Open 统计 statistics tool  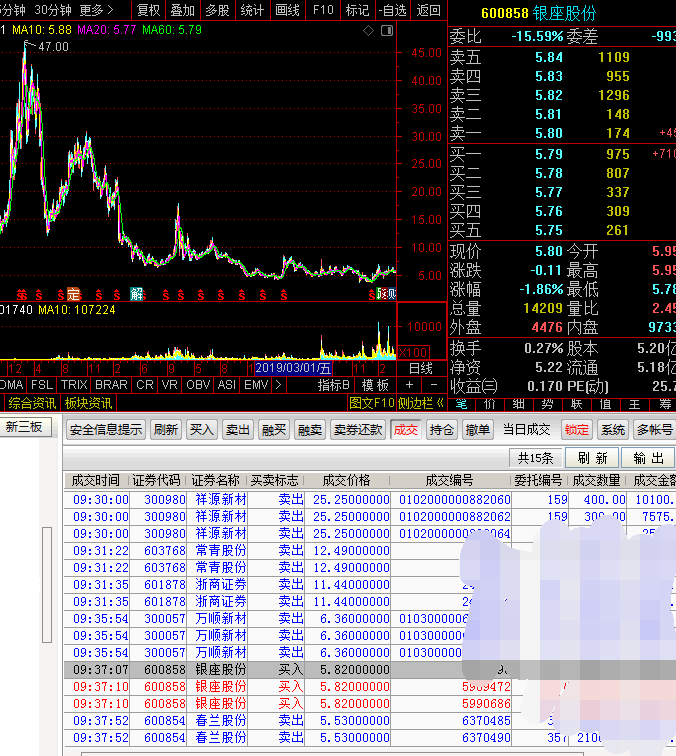coord(252,10)
